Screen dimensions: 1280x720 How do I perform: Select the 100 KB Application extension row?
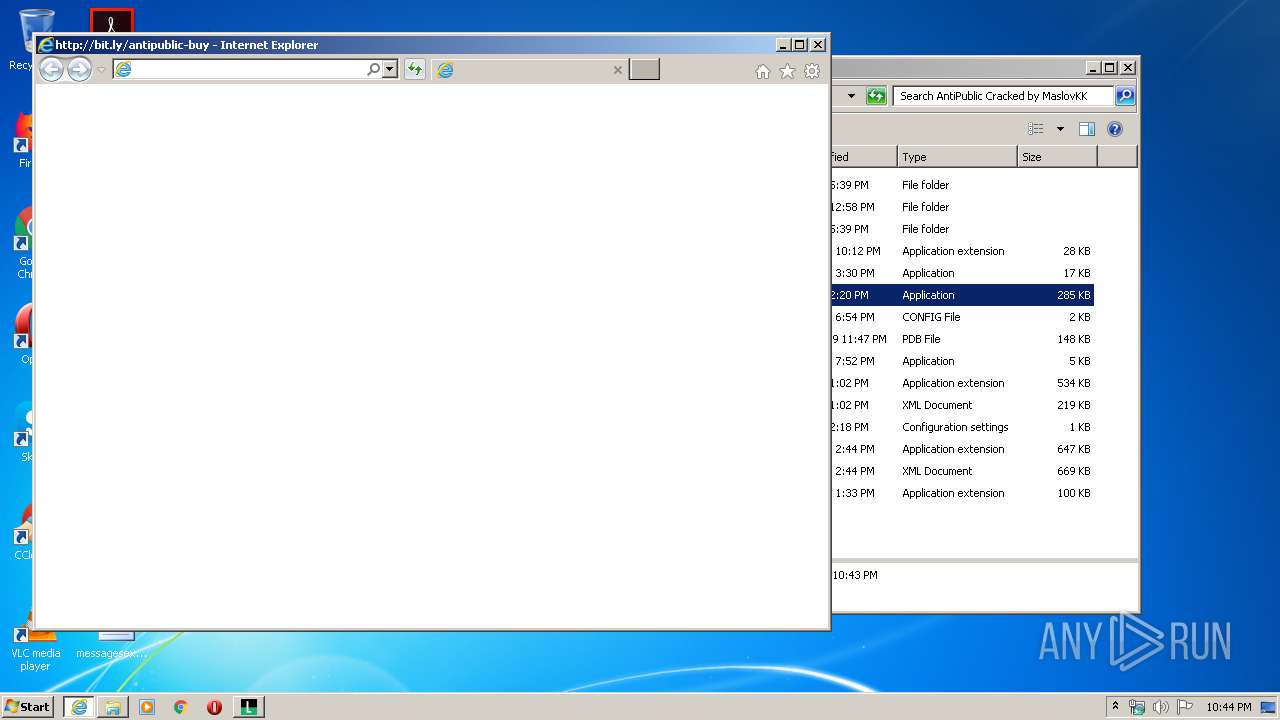point(962,493)
